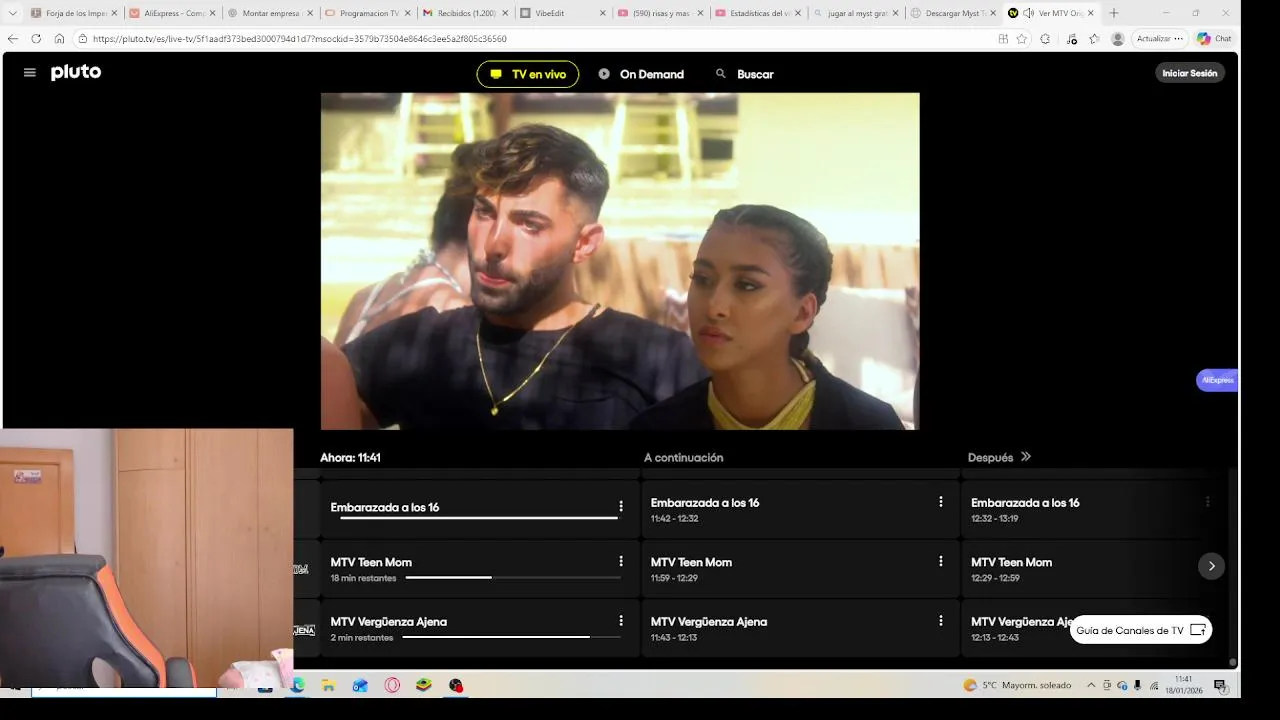Open options for MTV Vergüenza Ajena 11:43-12:13
This screenshot has width=1280, height=720.
point(940,621)
